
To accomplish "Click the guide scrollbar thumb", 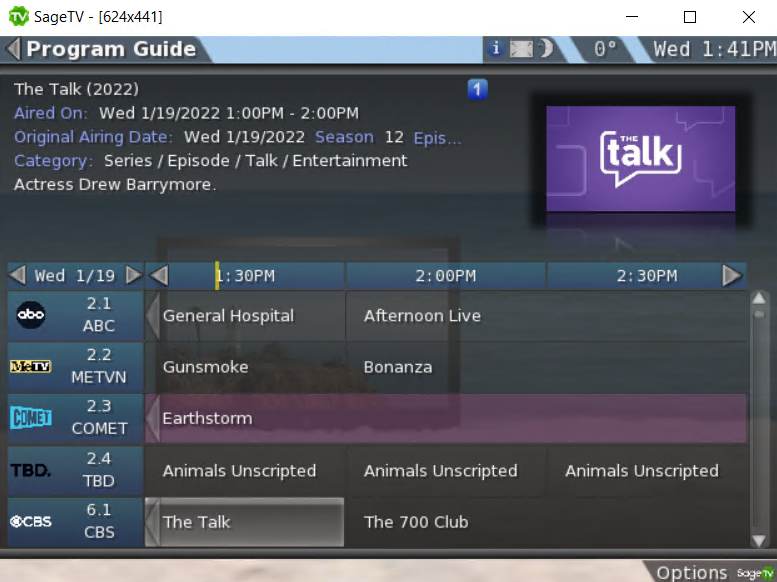I will (759, 314).
